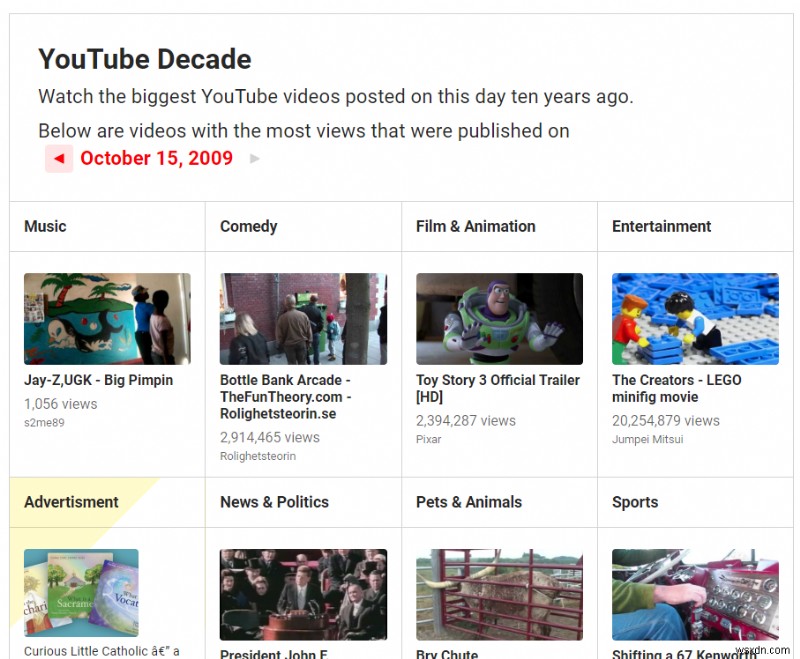Click the gray right arrow for next day

[x=254, y=158]
